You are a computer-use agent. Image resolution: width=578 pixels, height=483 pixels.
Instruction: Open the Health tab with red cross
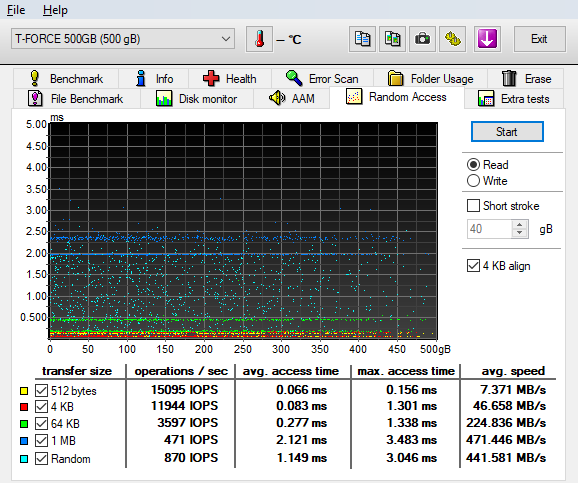point(230,79)
